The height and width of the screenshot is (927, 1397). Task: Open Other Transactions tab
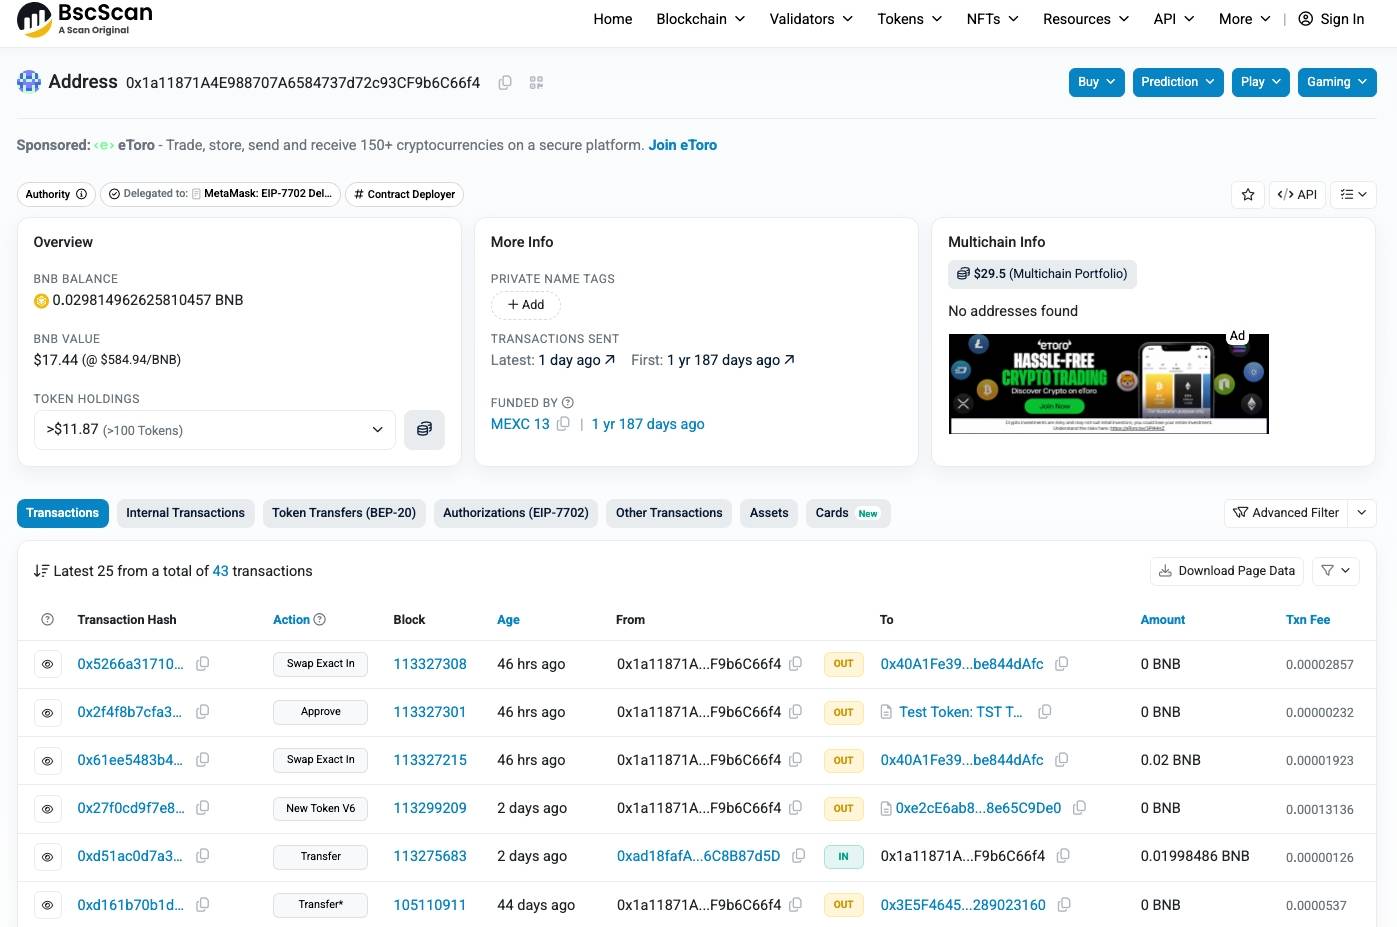[669, 513]
